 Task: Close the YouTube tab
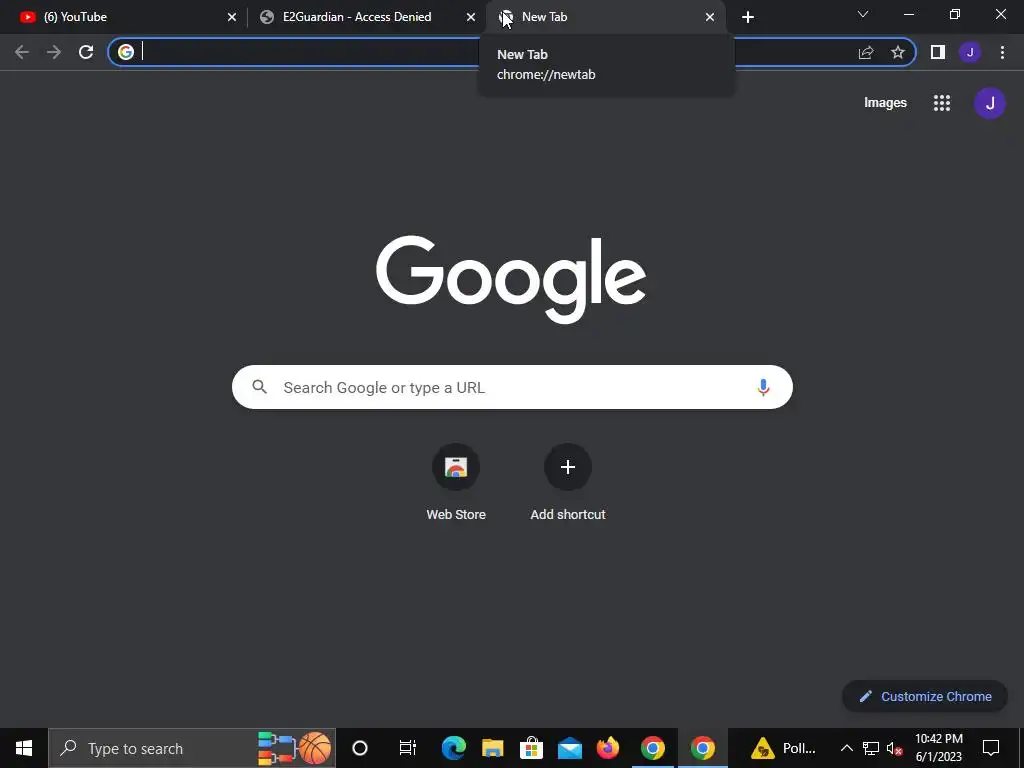[x=232, y=17]
